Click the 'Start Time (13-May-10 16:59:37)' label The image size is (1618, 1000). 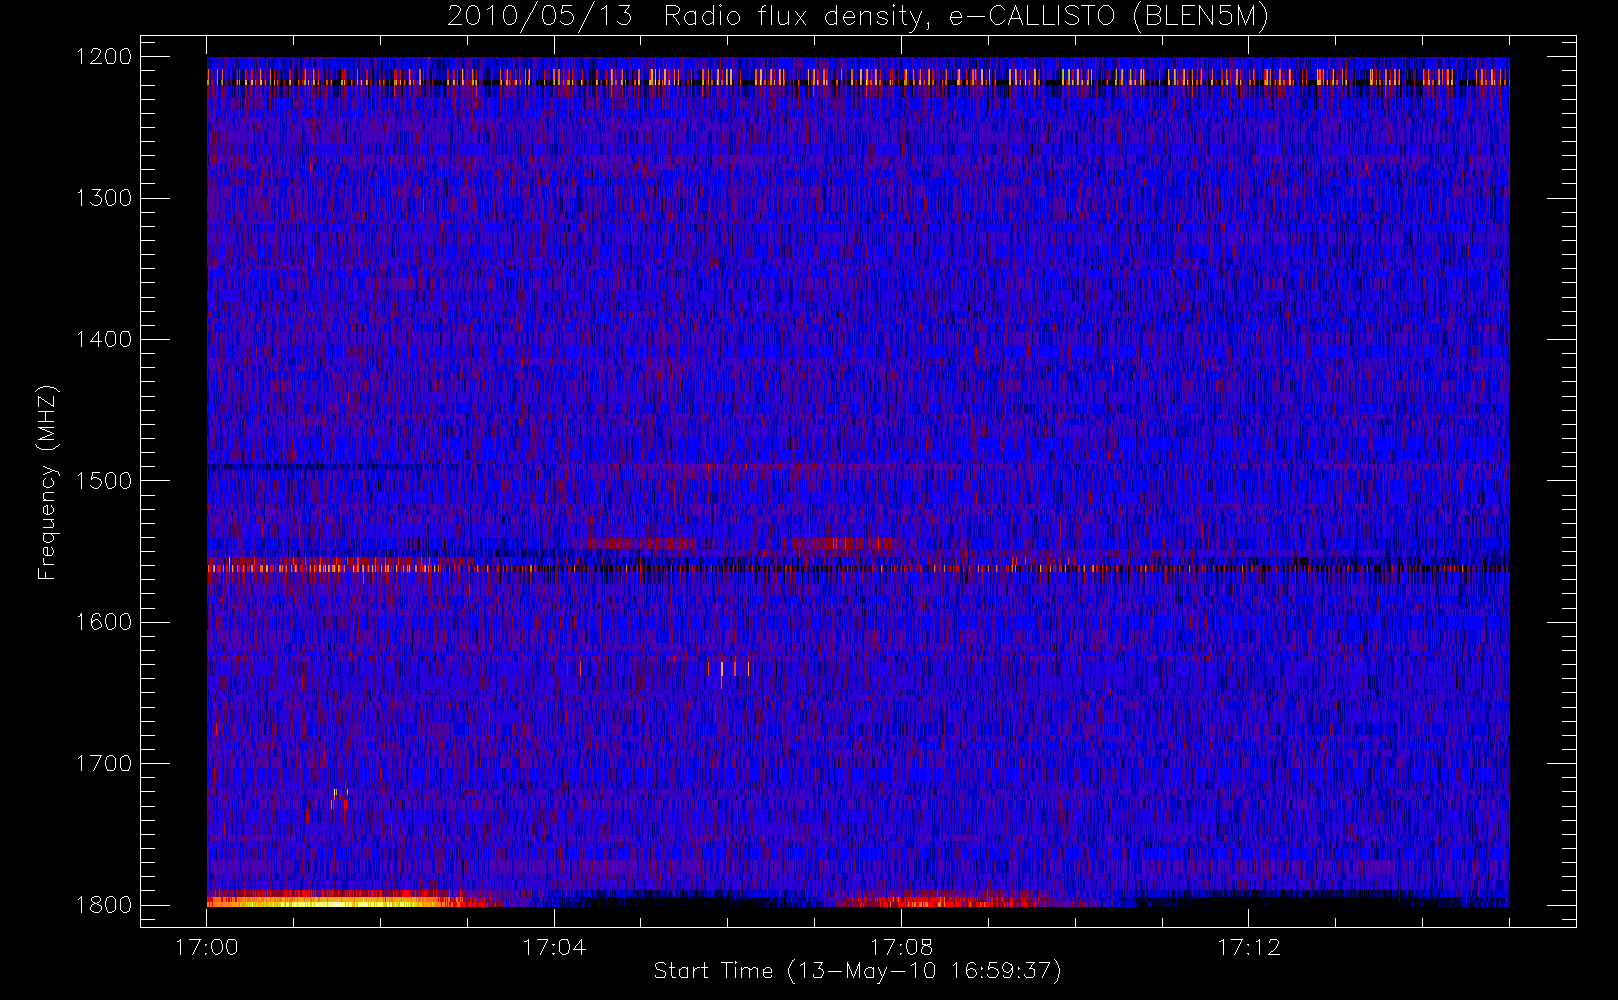point(857,971)
